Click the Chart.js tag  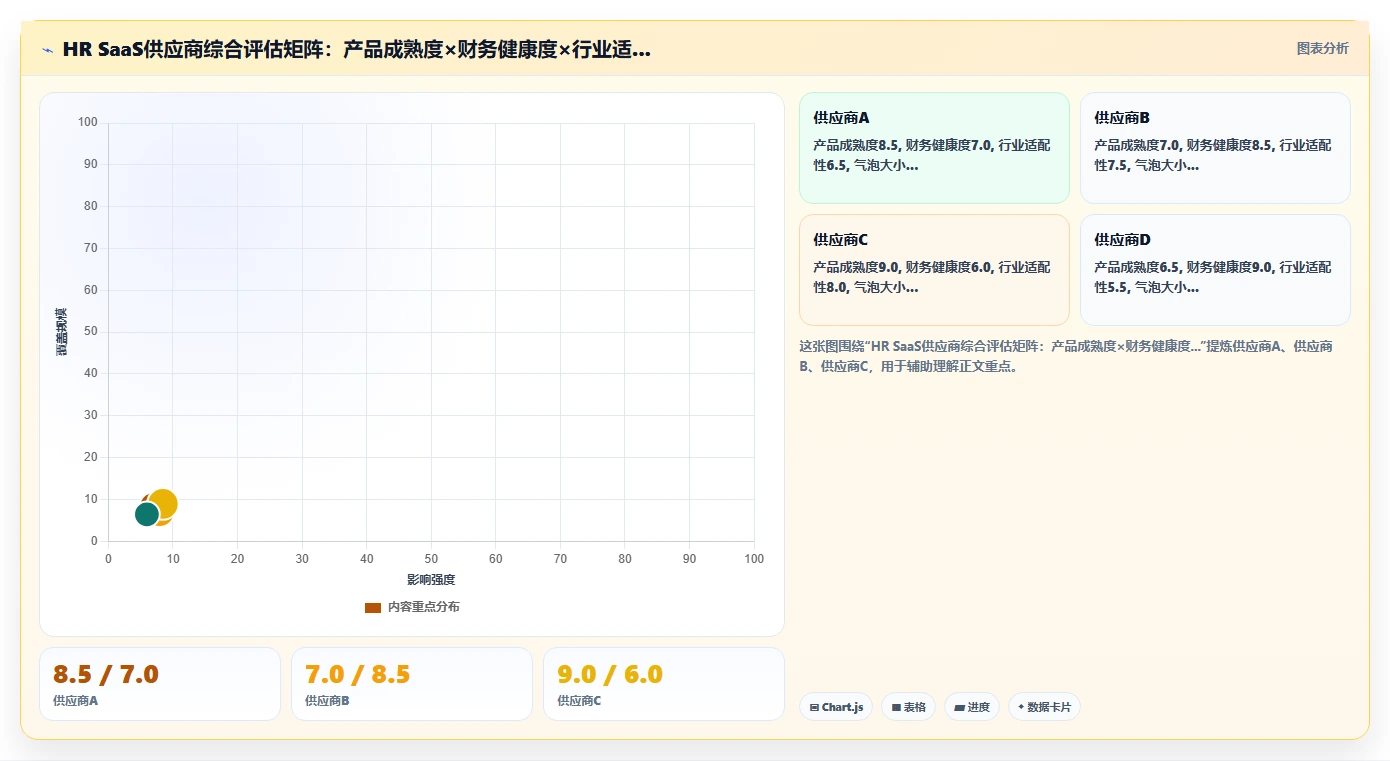836,707
